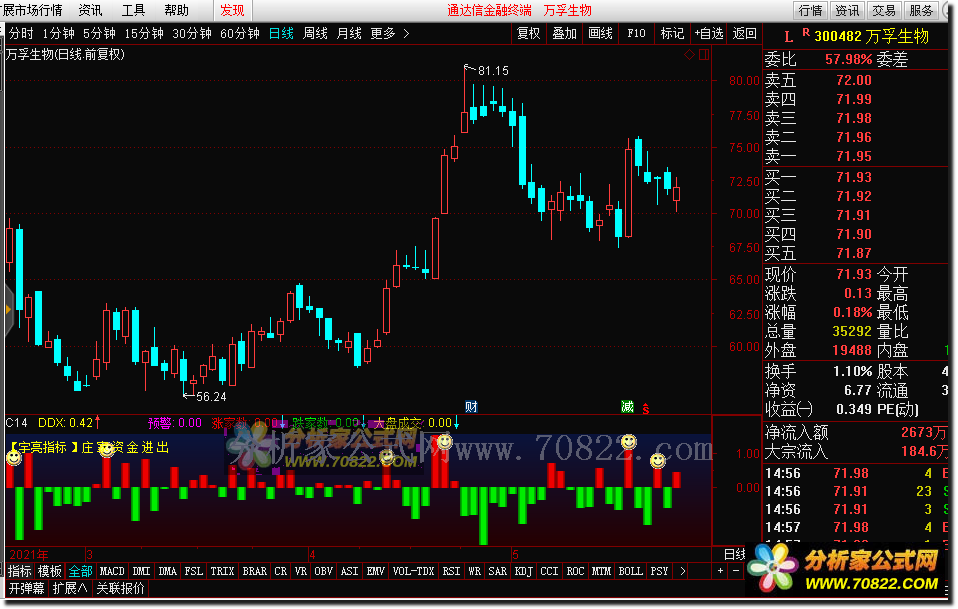Apply the KDJ indicator
This screenshot has height=609, width=958.
coord(523,571)
